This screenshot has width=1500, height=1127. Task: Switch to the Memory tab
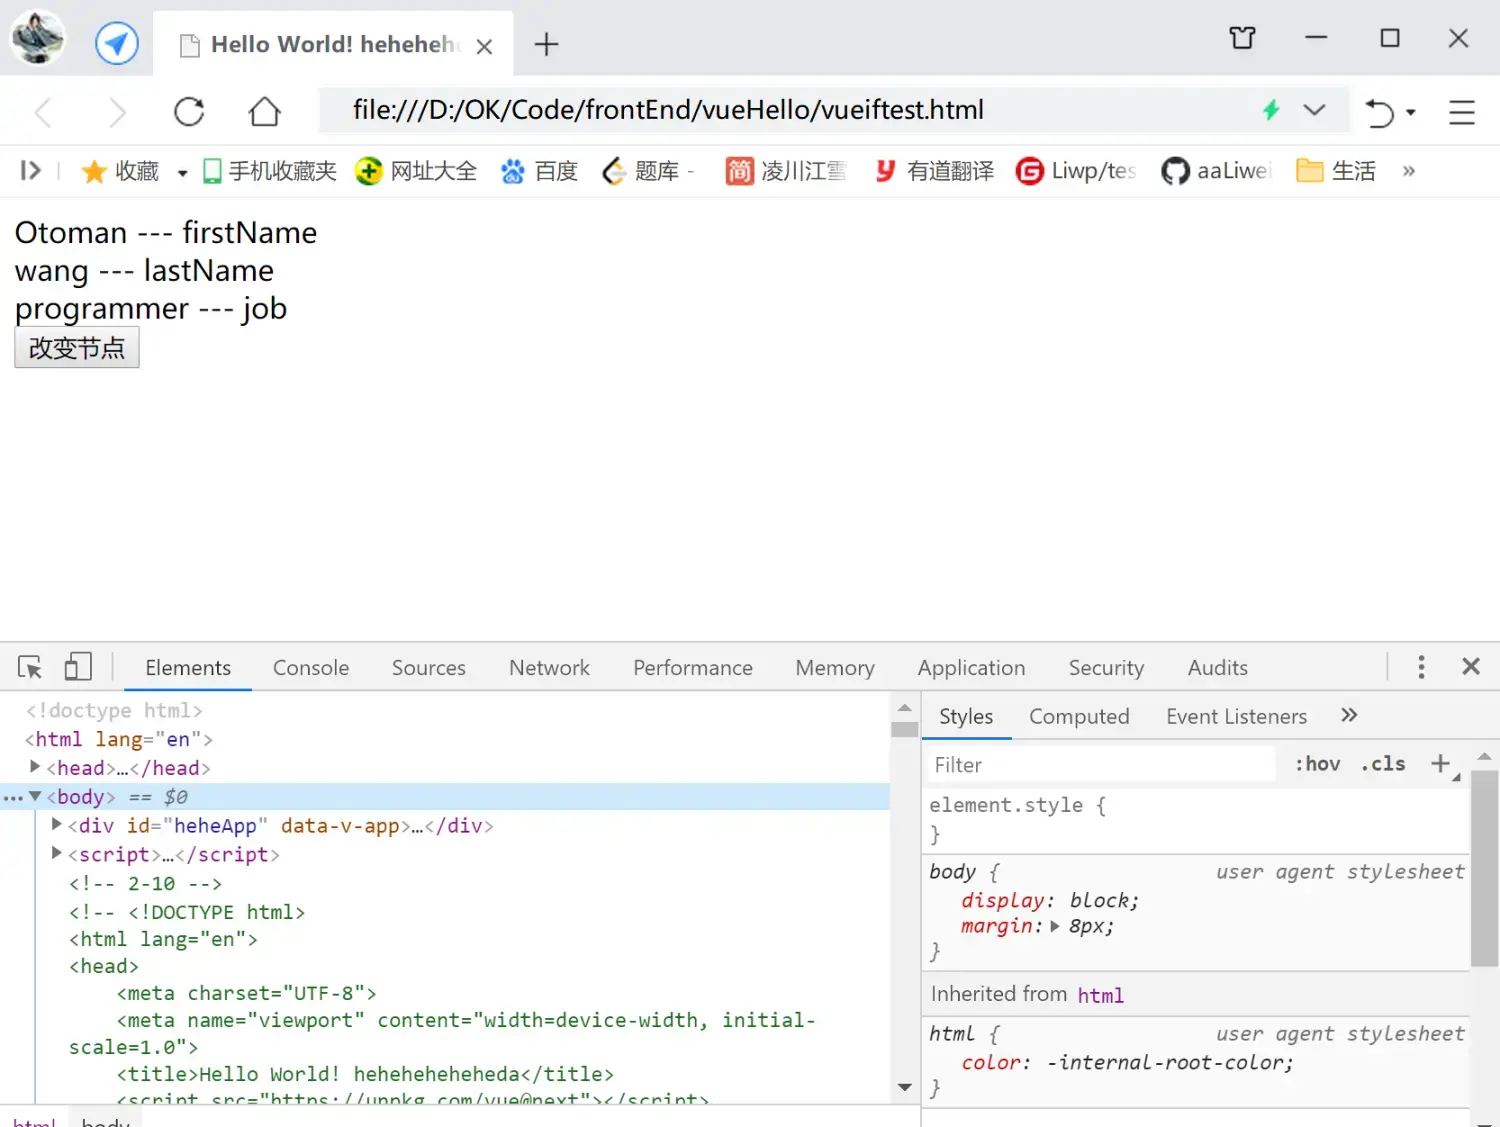(x=835, y=668)
